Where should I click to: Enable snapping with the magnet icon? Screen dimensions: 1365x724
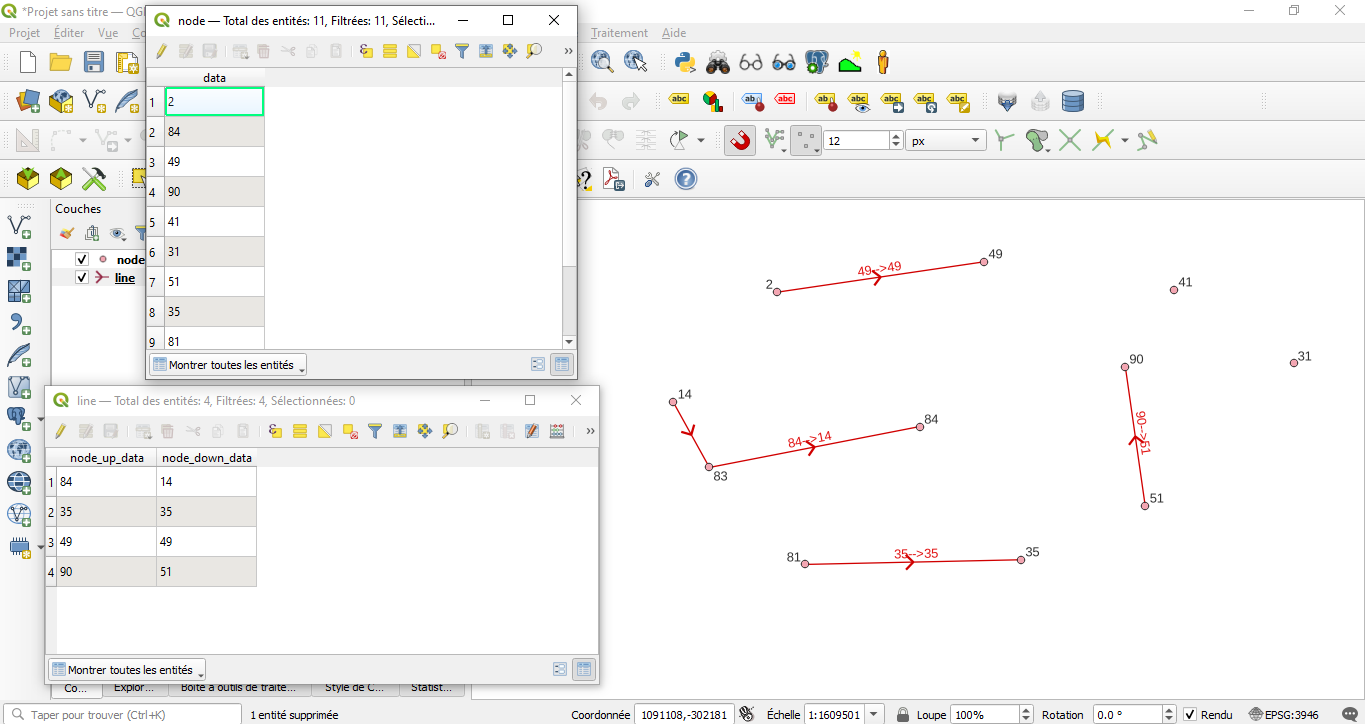[x=740, y=140]
